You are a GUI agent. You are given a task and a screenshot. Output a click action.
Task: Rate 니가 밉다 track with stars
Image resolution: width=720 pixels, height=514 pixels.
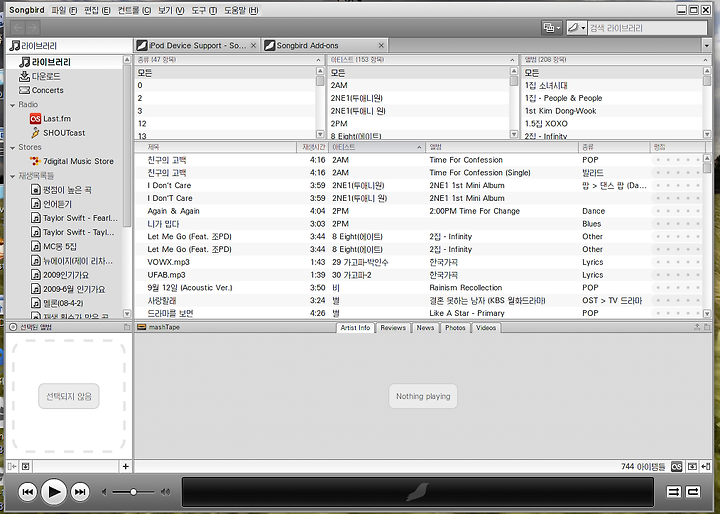(677, 224)
